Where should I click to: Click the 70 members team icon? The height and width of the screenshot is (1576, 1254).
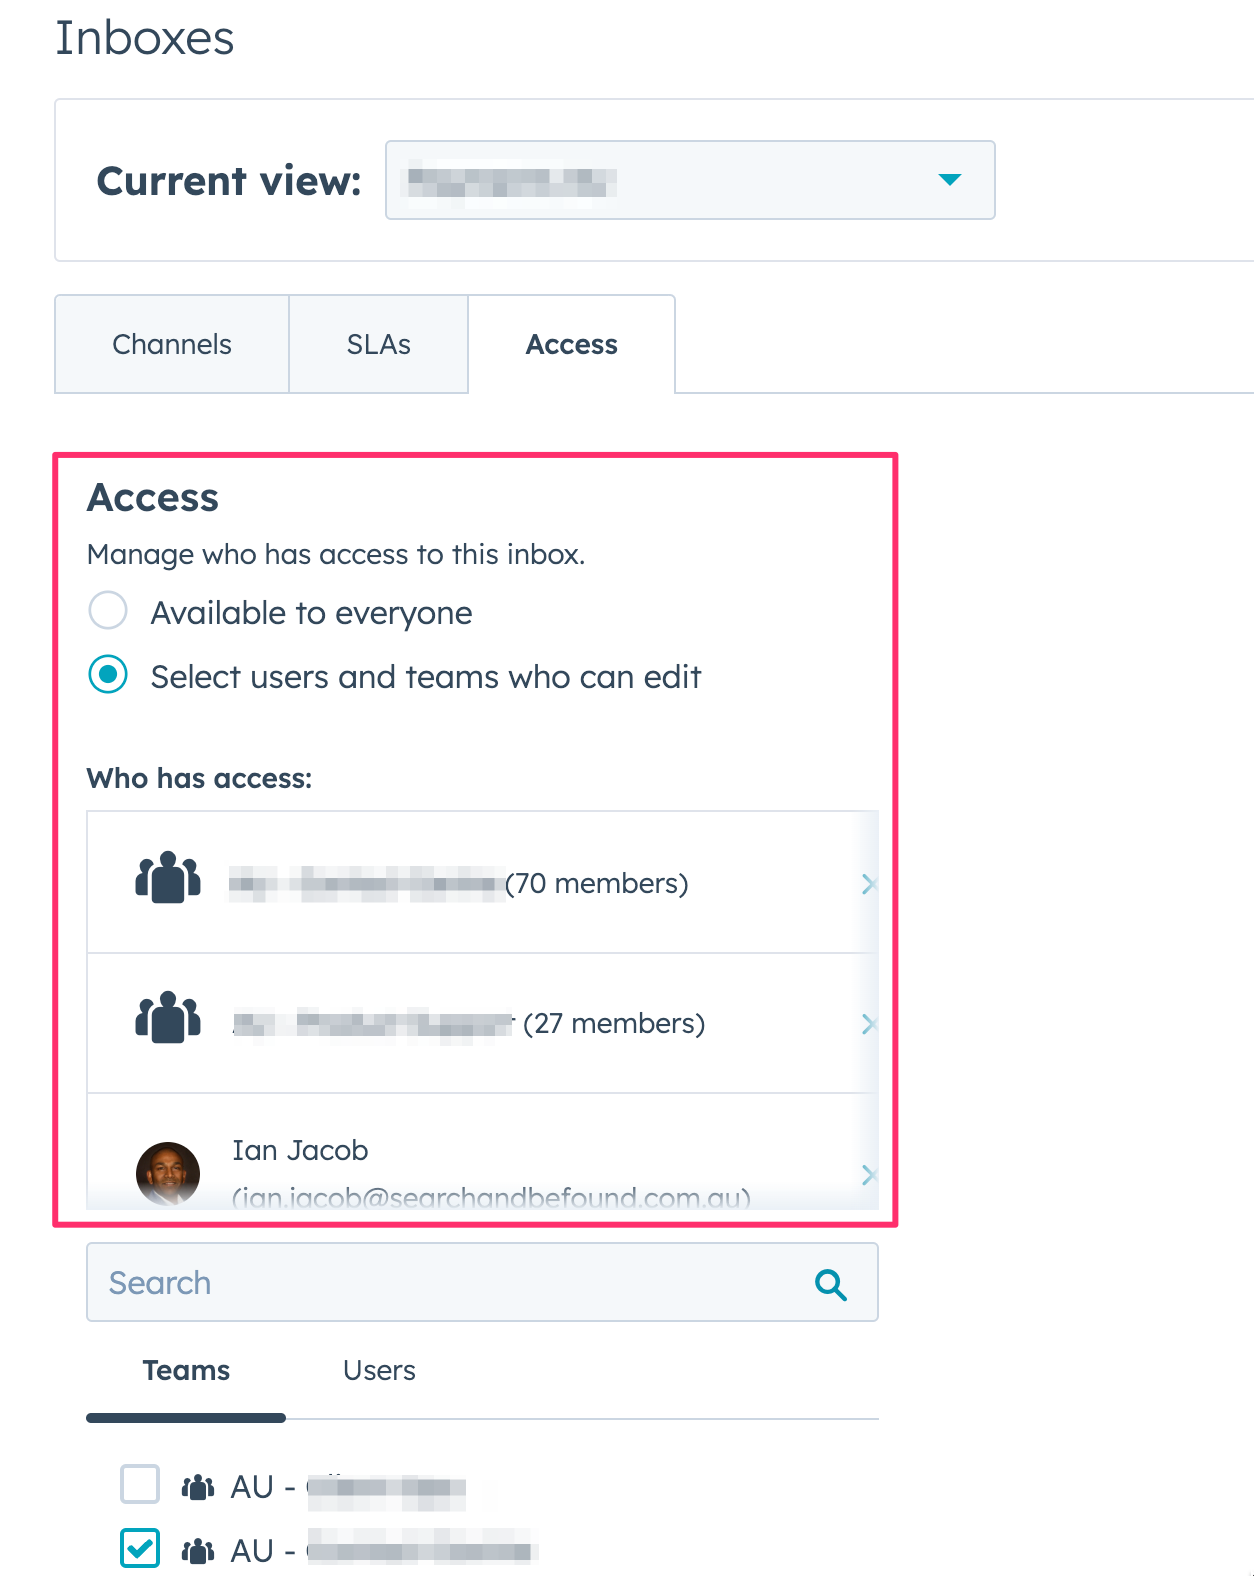168,879
